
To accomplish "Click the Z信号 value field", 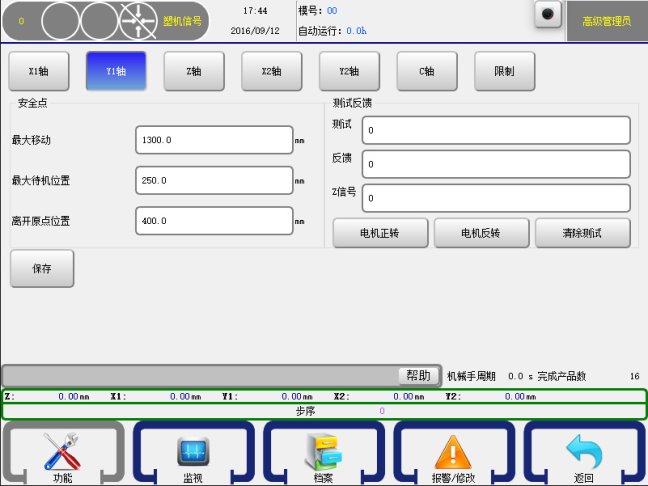I will point(496,198).
